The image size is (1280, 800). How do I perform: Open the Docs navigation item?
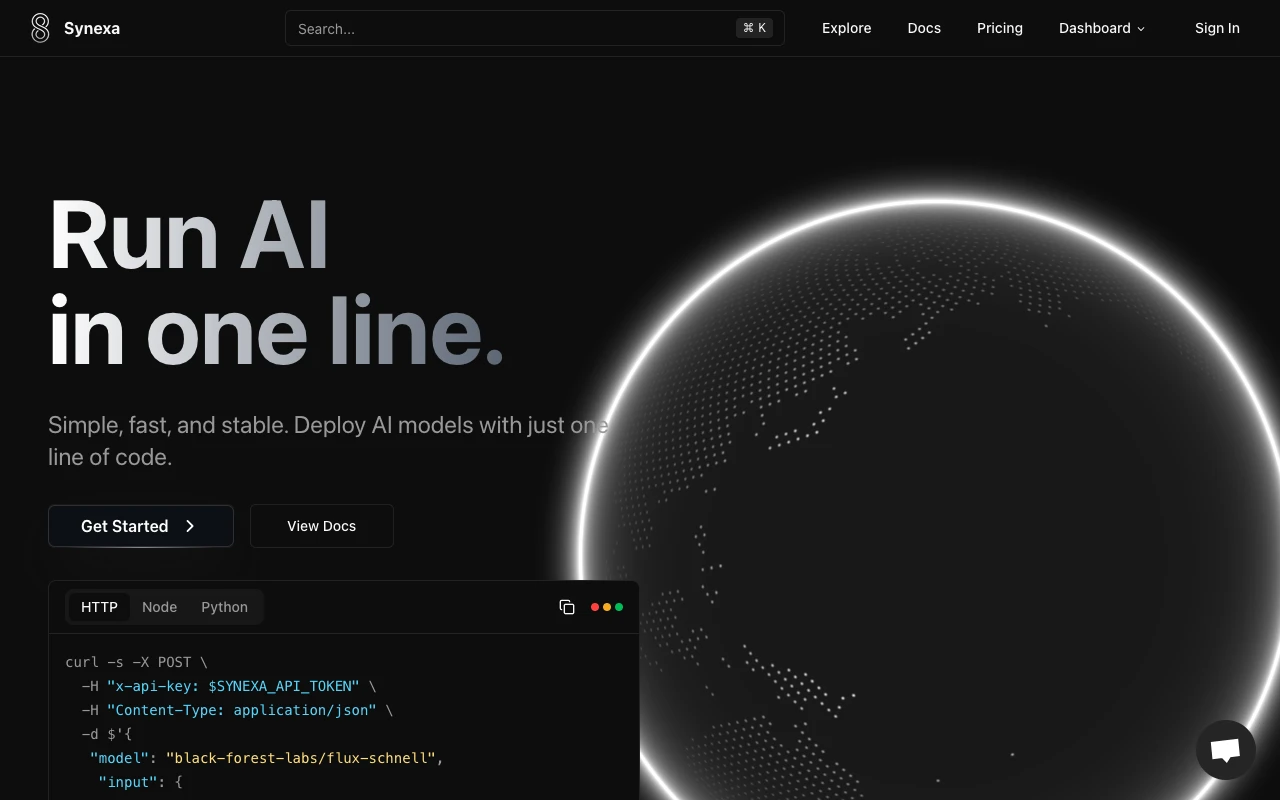coord(923,28)
